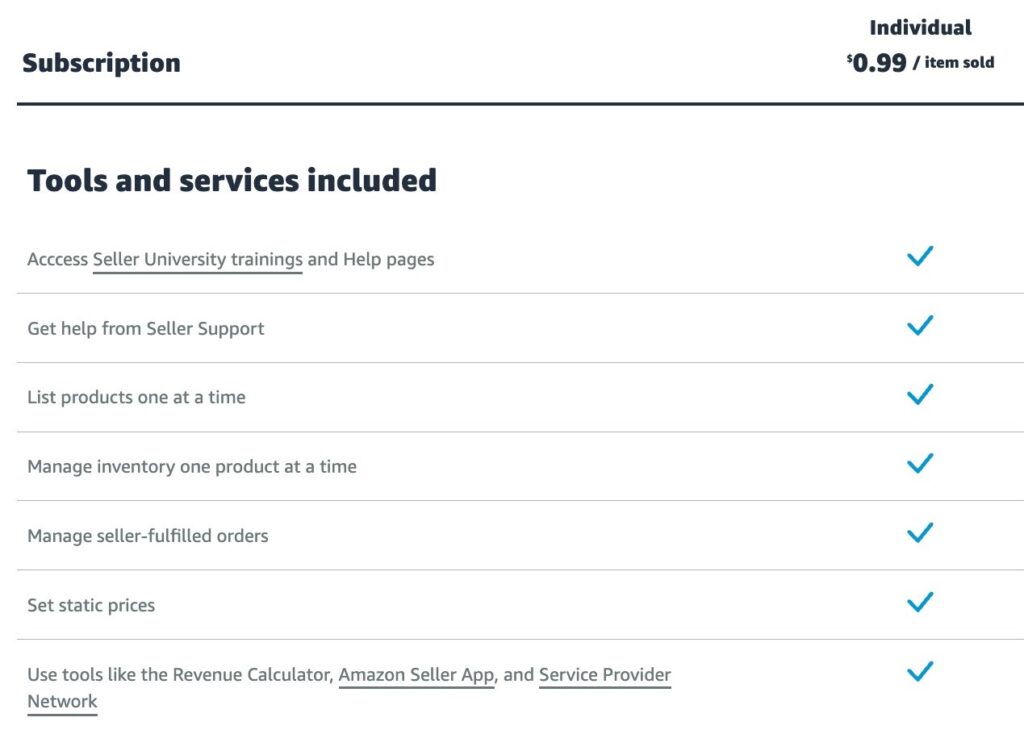This screenshot has height=730, width=1024.
Task: Open the Amazon Seller App link
Action: pyautogui.click(x=416, y=675)
